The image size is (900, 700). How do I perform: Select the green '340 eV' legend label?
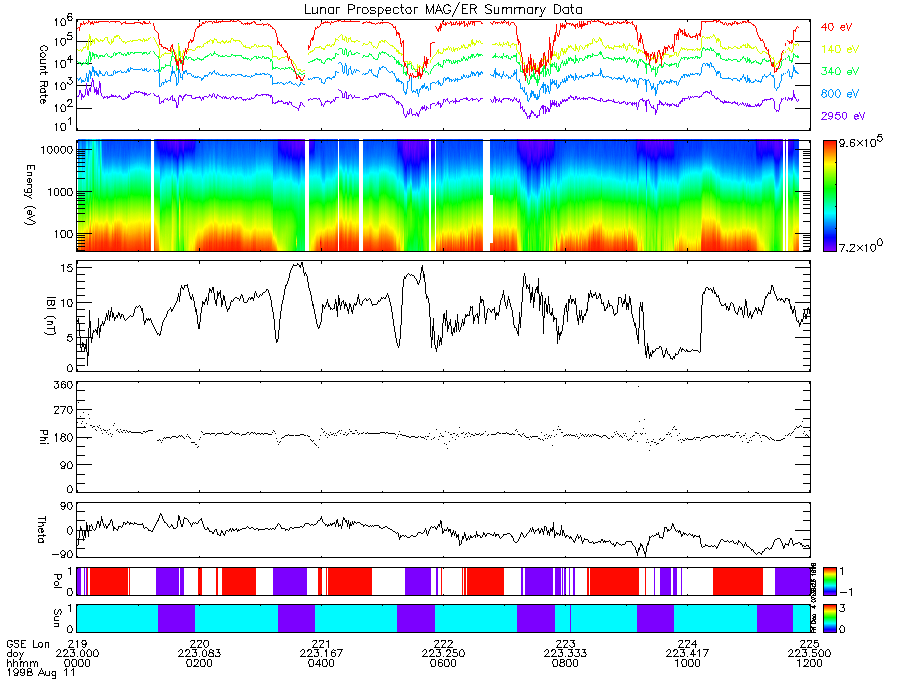point(840,71)
